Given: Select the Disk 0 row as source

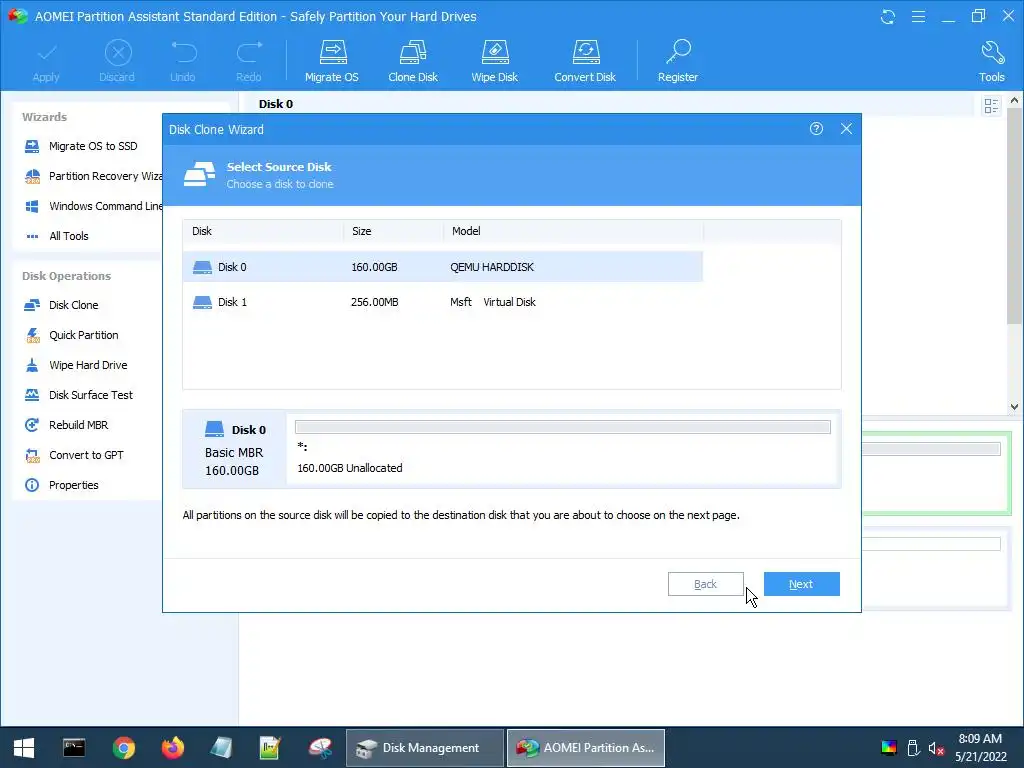Looking at the screenshot, I should [x=443, y=267].
